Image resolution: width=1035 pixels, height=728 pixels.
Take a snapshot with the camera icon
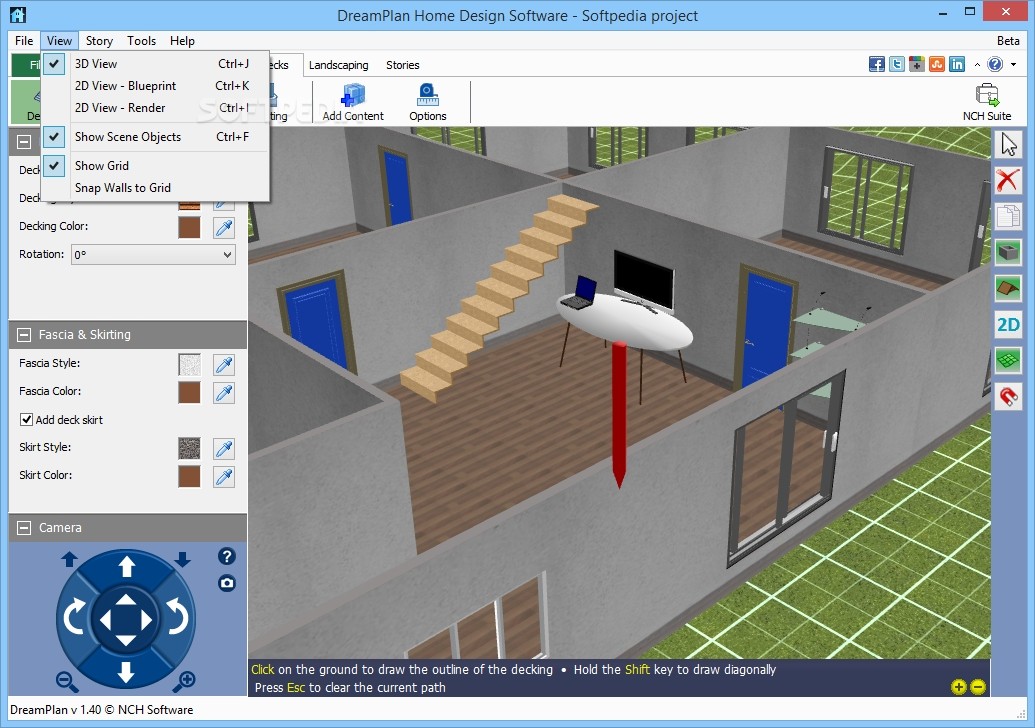coord(226,583)
